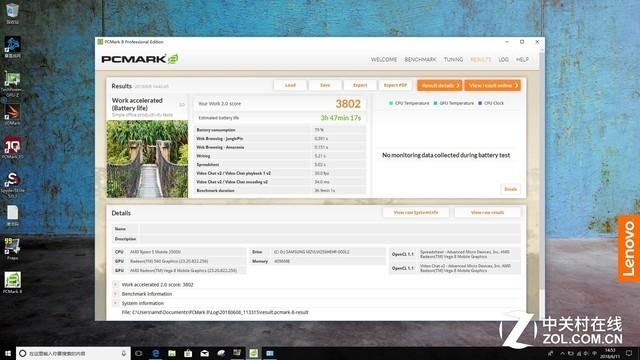Collapse the System information row

pos(115,303)
